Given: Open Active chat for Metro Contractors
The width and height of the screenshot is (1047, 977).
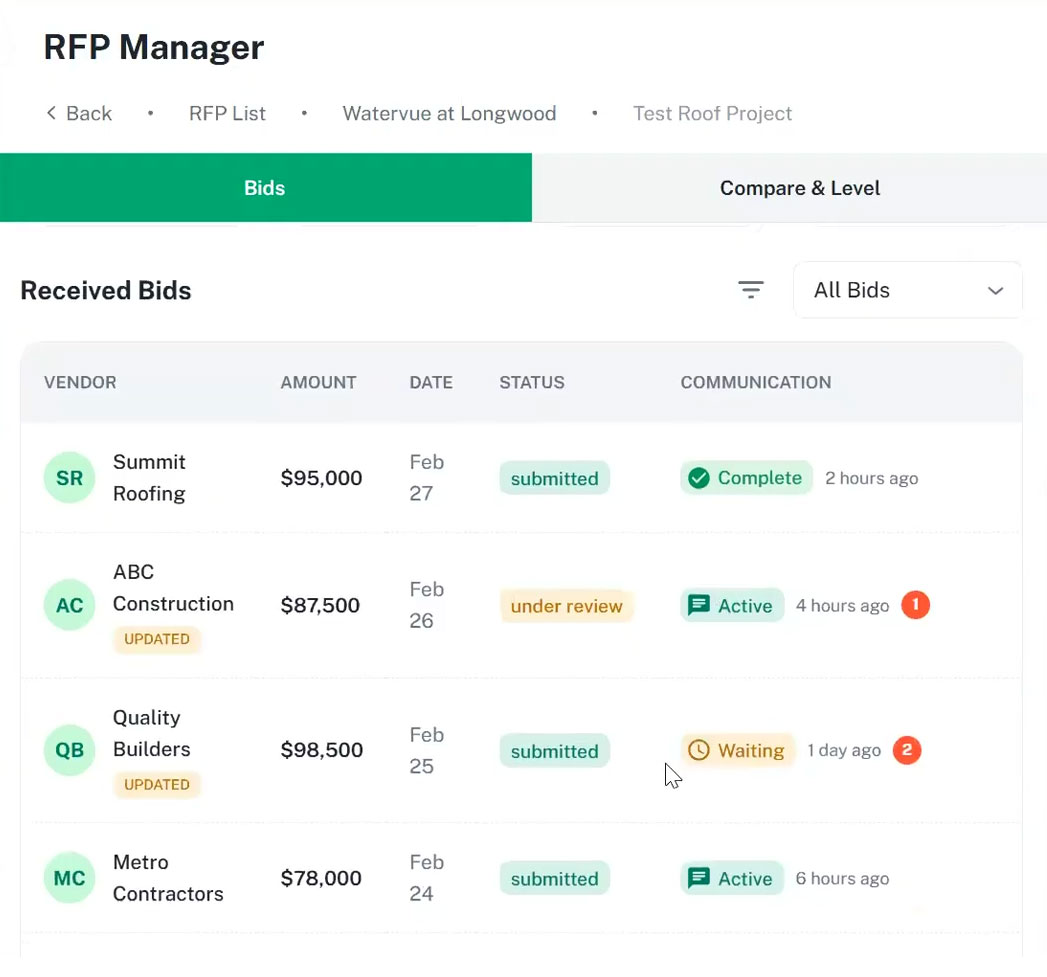Looking at the screenshot, I should pos(732,878).
